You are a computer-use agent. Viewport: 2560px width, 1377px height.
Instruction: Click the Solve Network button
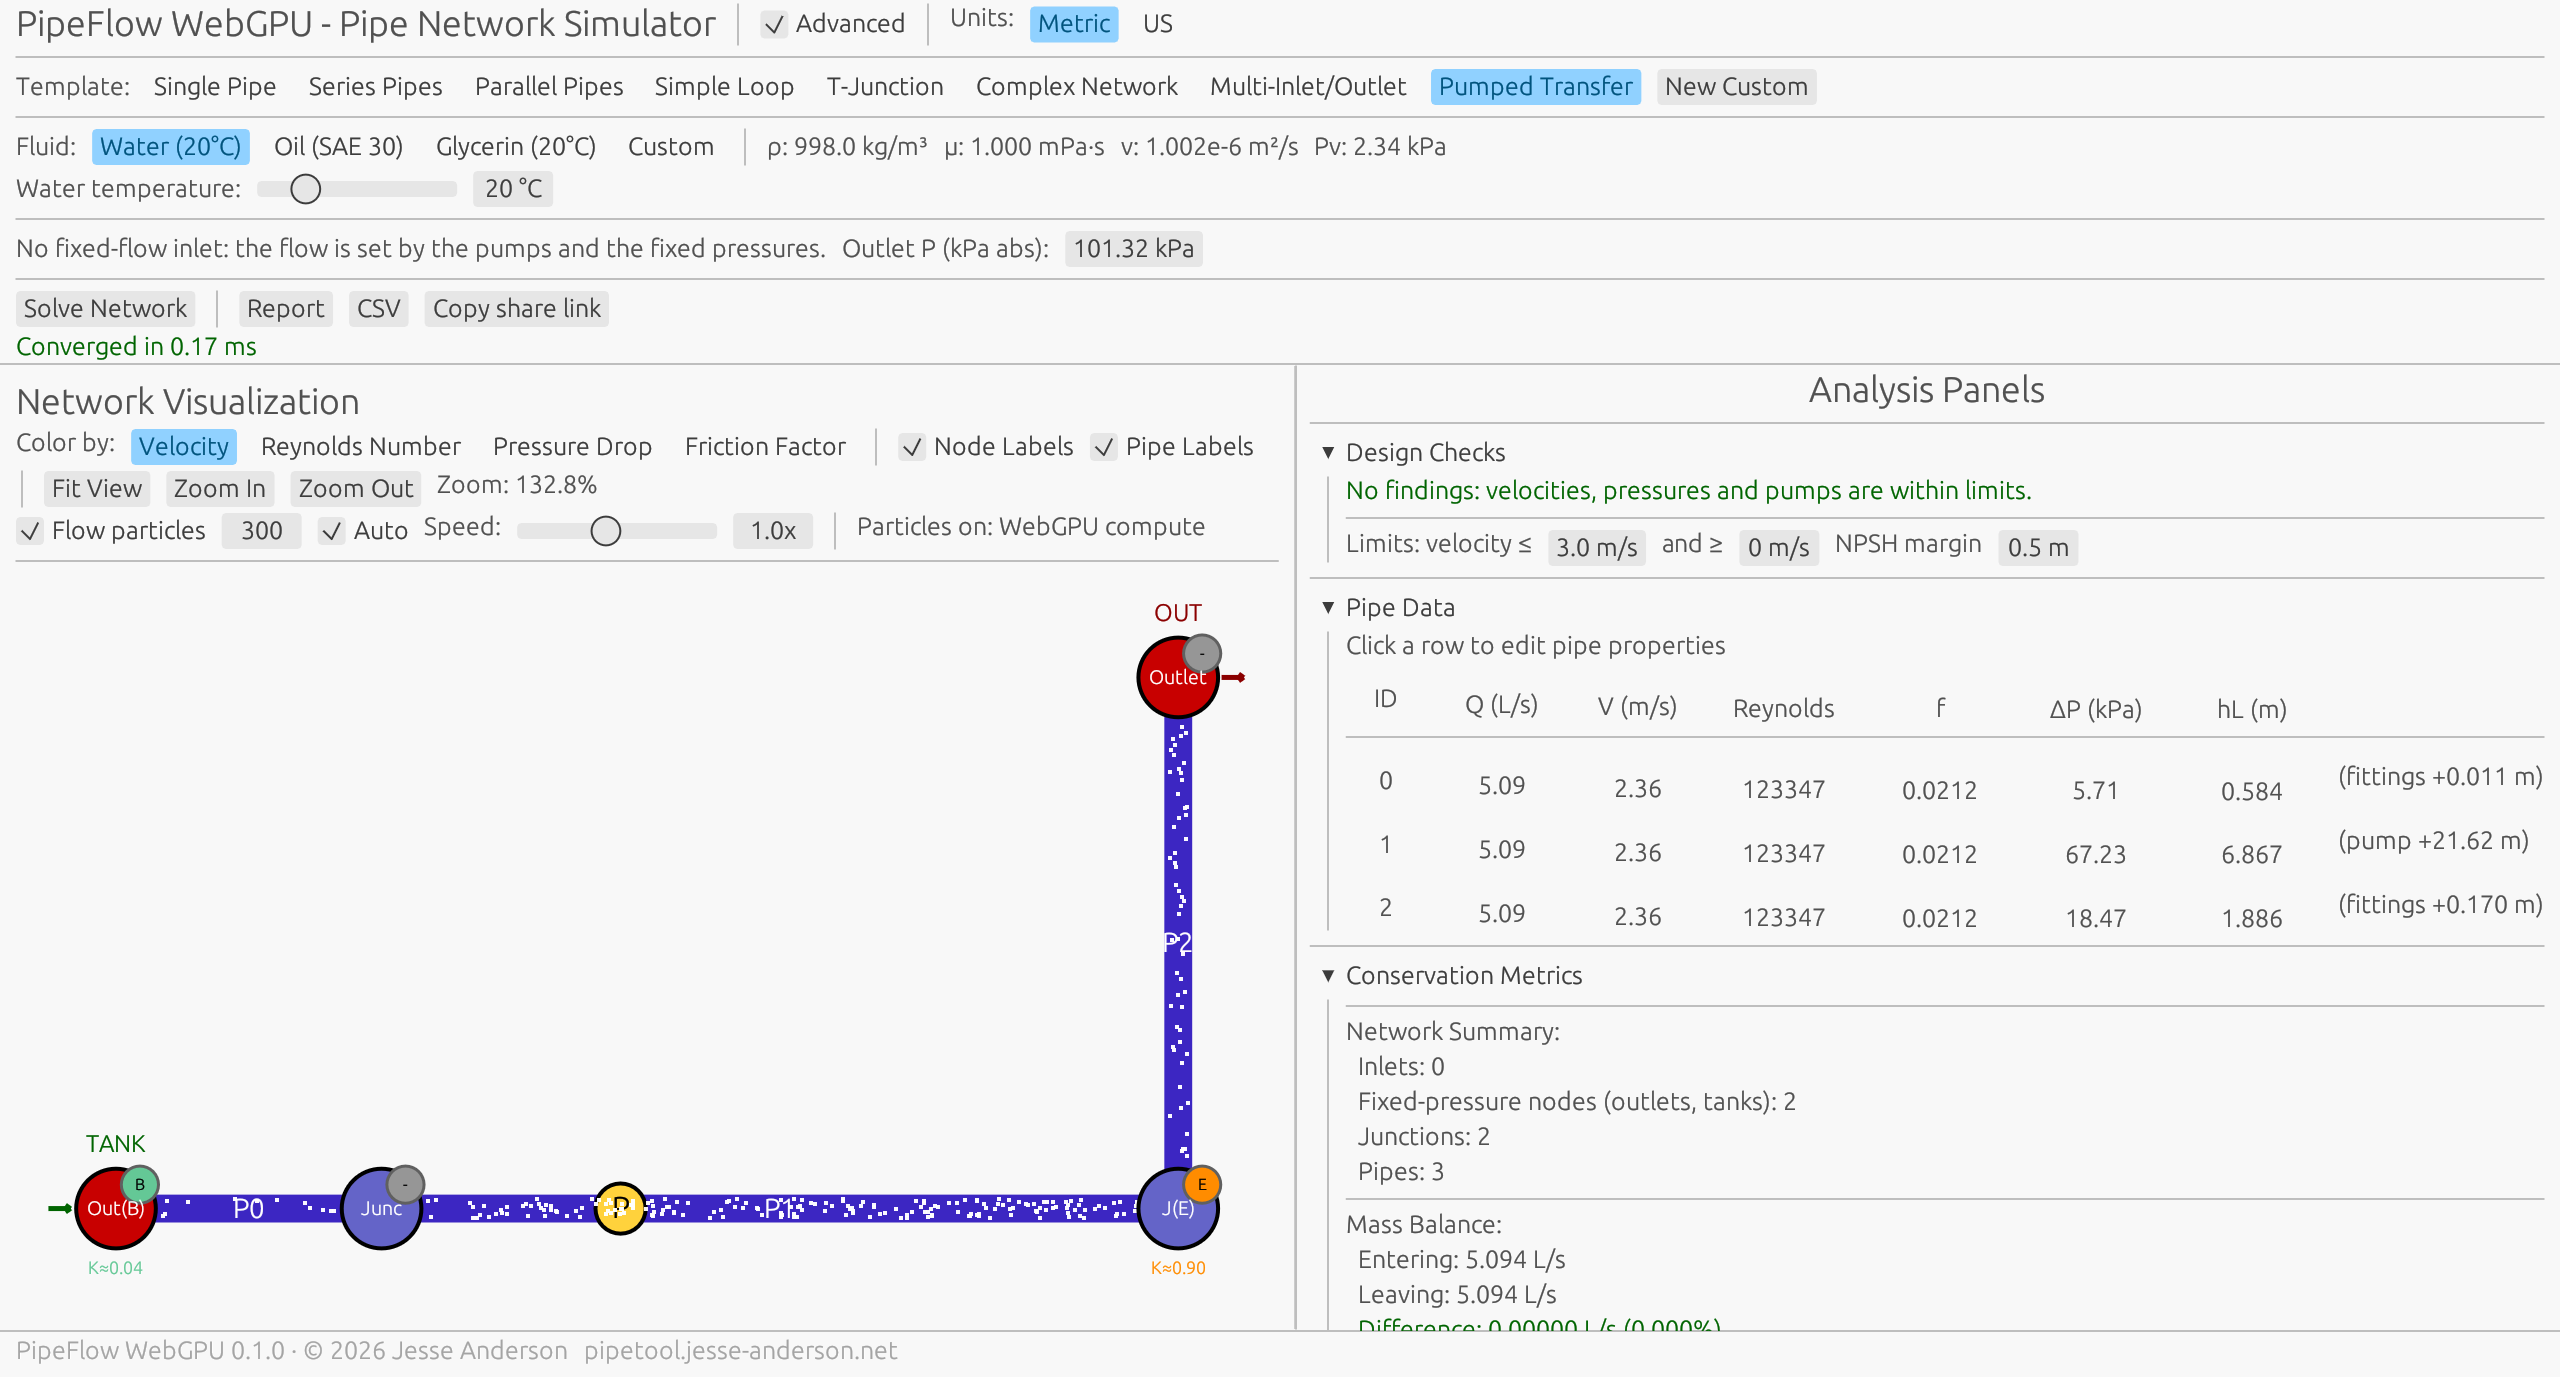point(105,309)
